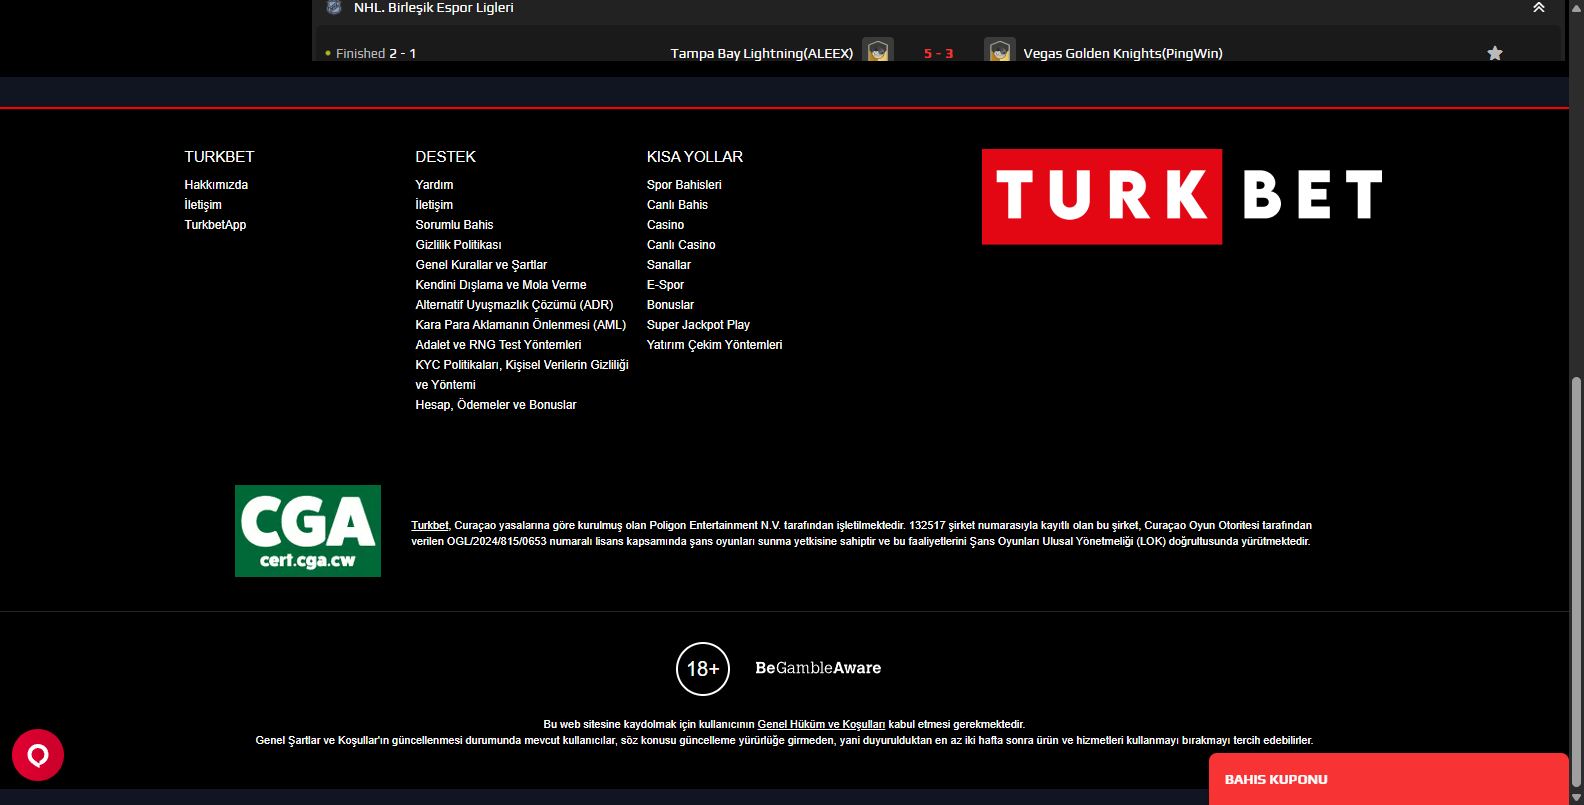Open İletişim under Turkbet column
The width and height of the screenshot is (1584, 805).
(x=203, y=205)
